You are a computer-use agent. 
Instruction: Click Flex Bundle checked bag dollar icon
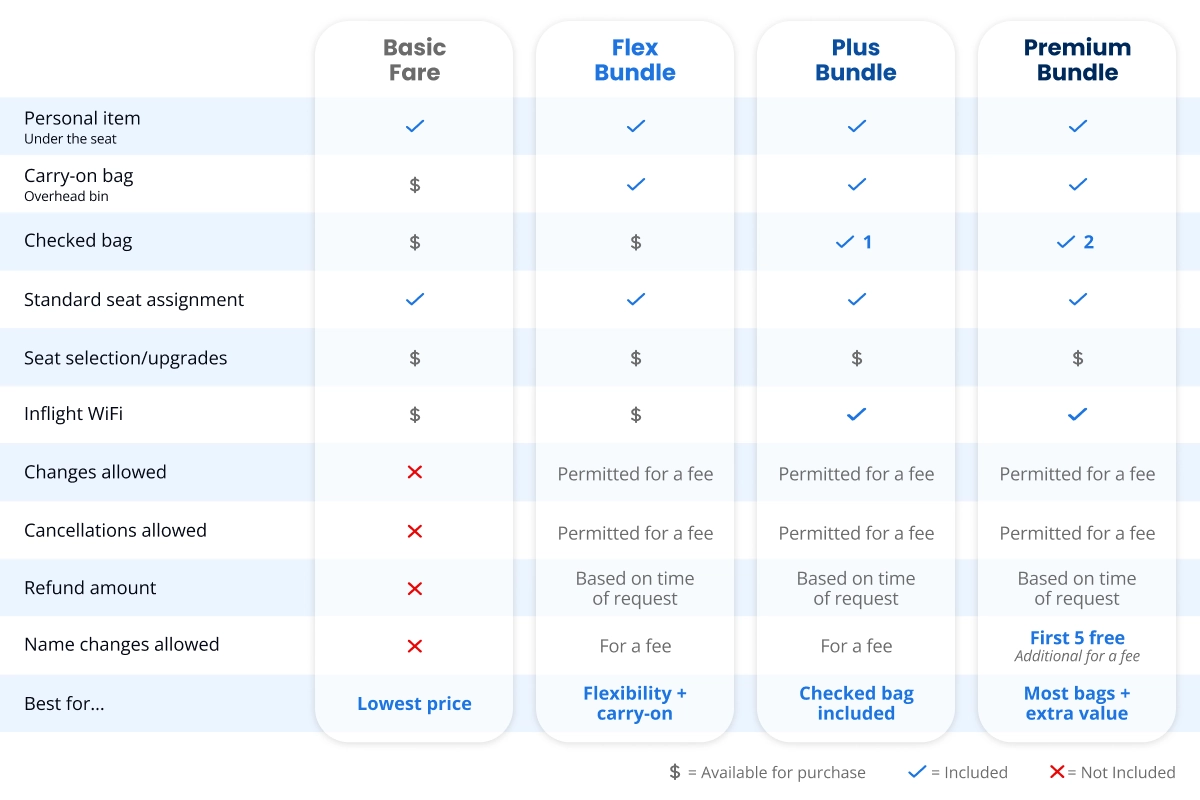(635, 242)
